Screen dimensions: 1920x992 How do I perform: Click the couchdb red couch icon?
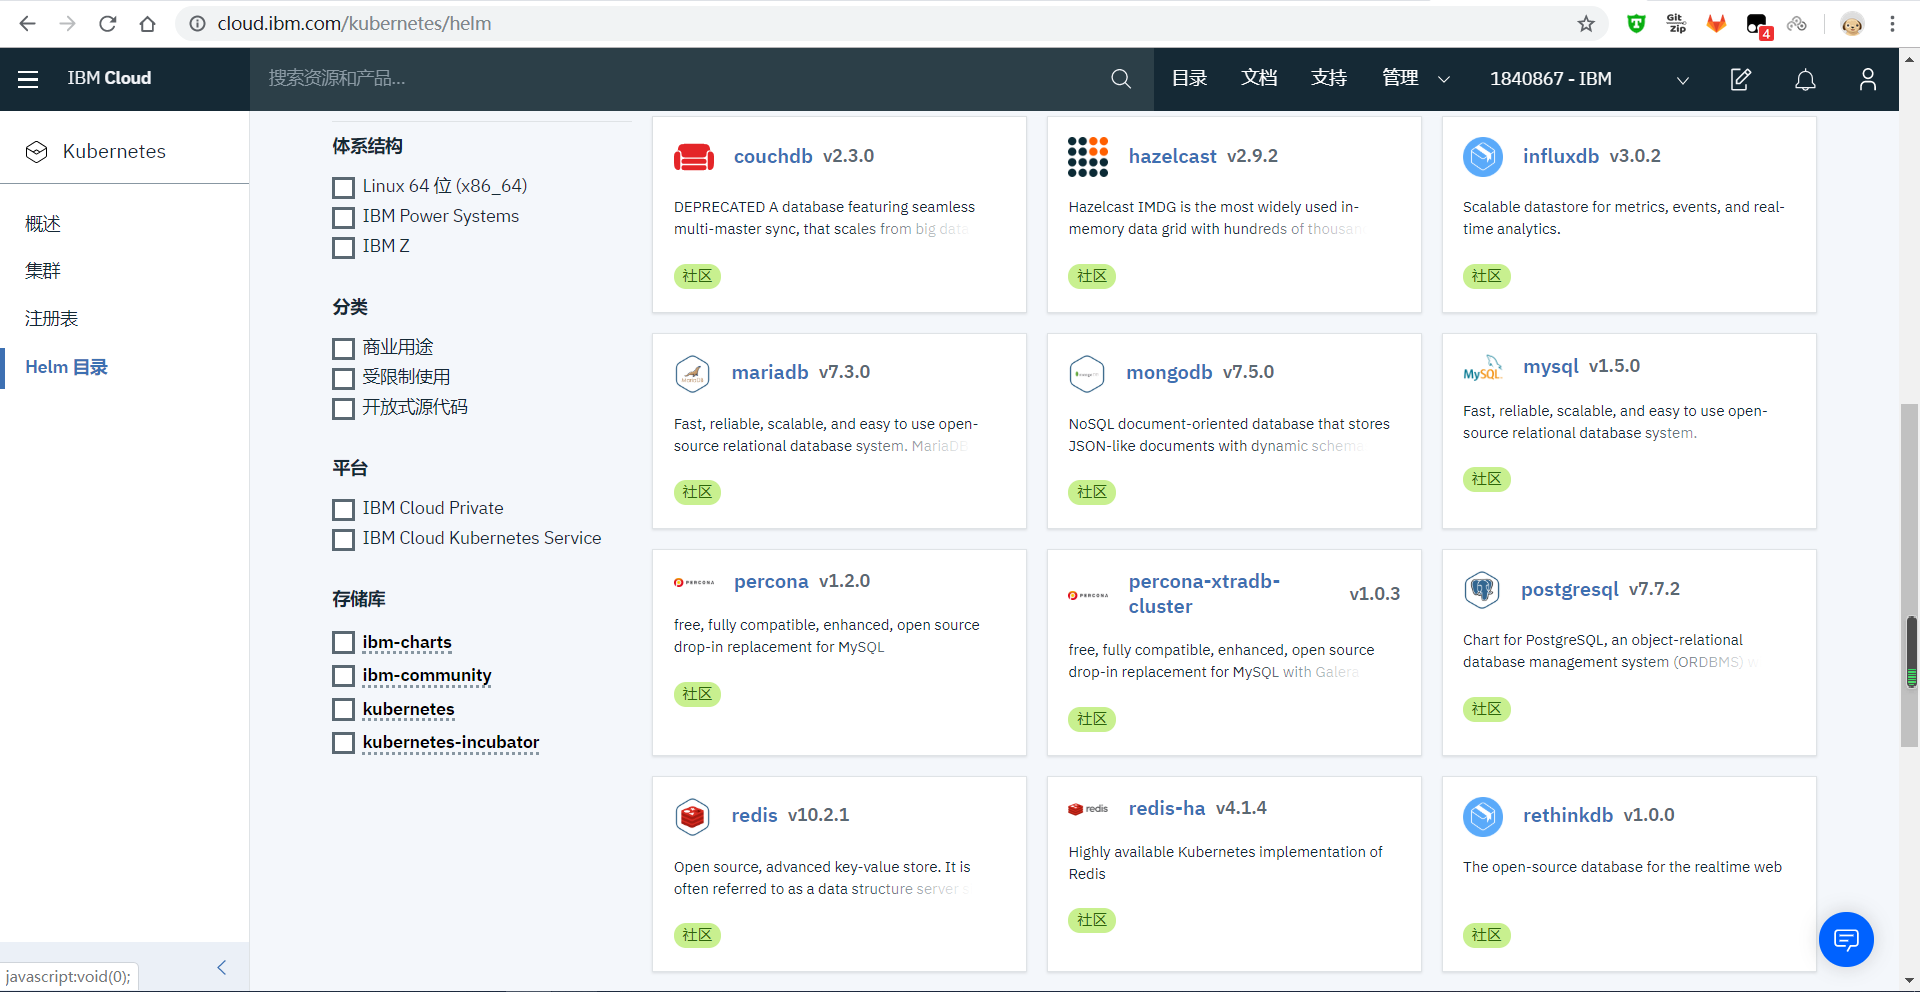coord(694,157)
